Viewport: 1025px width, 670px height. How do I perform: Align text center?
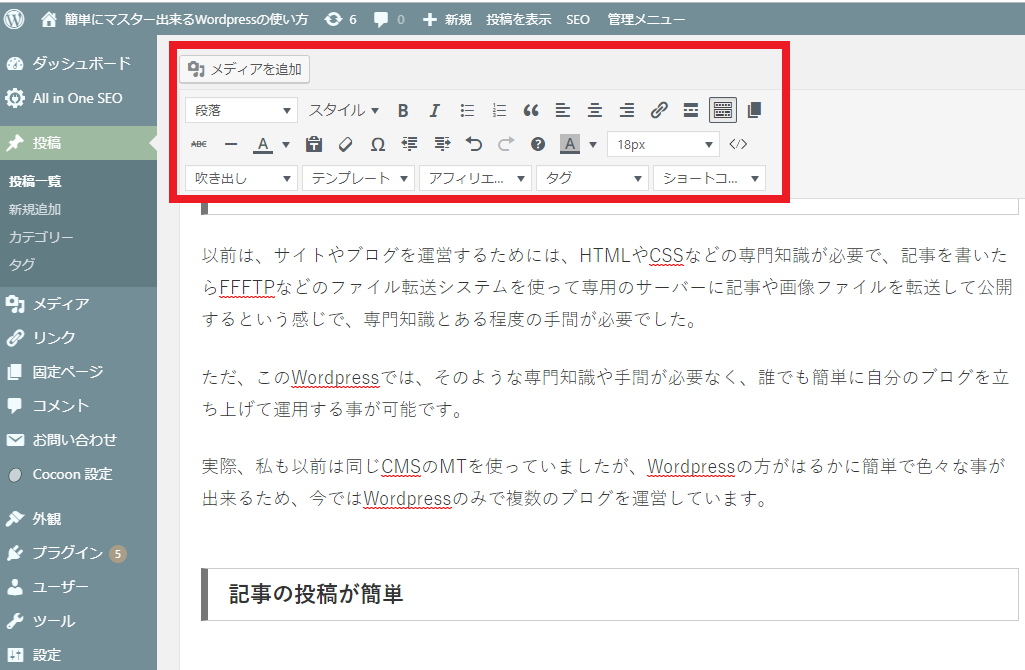pos(594,110)
